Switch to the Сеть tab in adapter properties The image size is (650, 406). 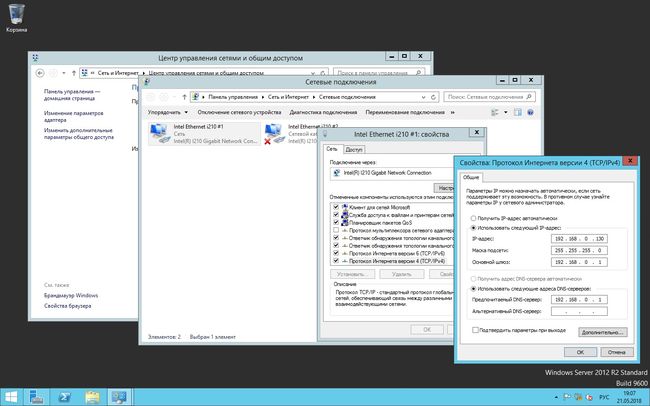coord(332,149)
